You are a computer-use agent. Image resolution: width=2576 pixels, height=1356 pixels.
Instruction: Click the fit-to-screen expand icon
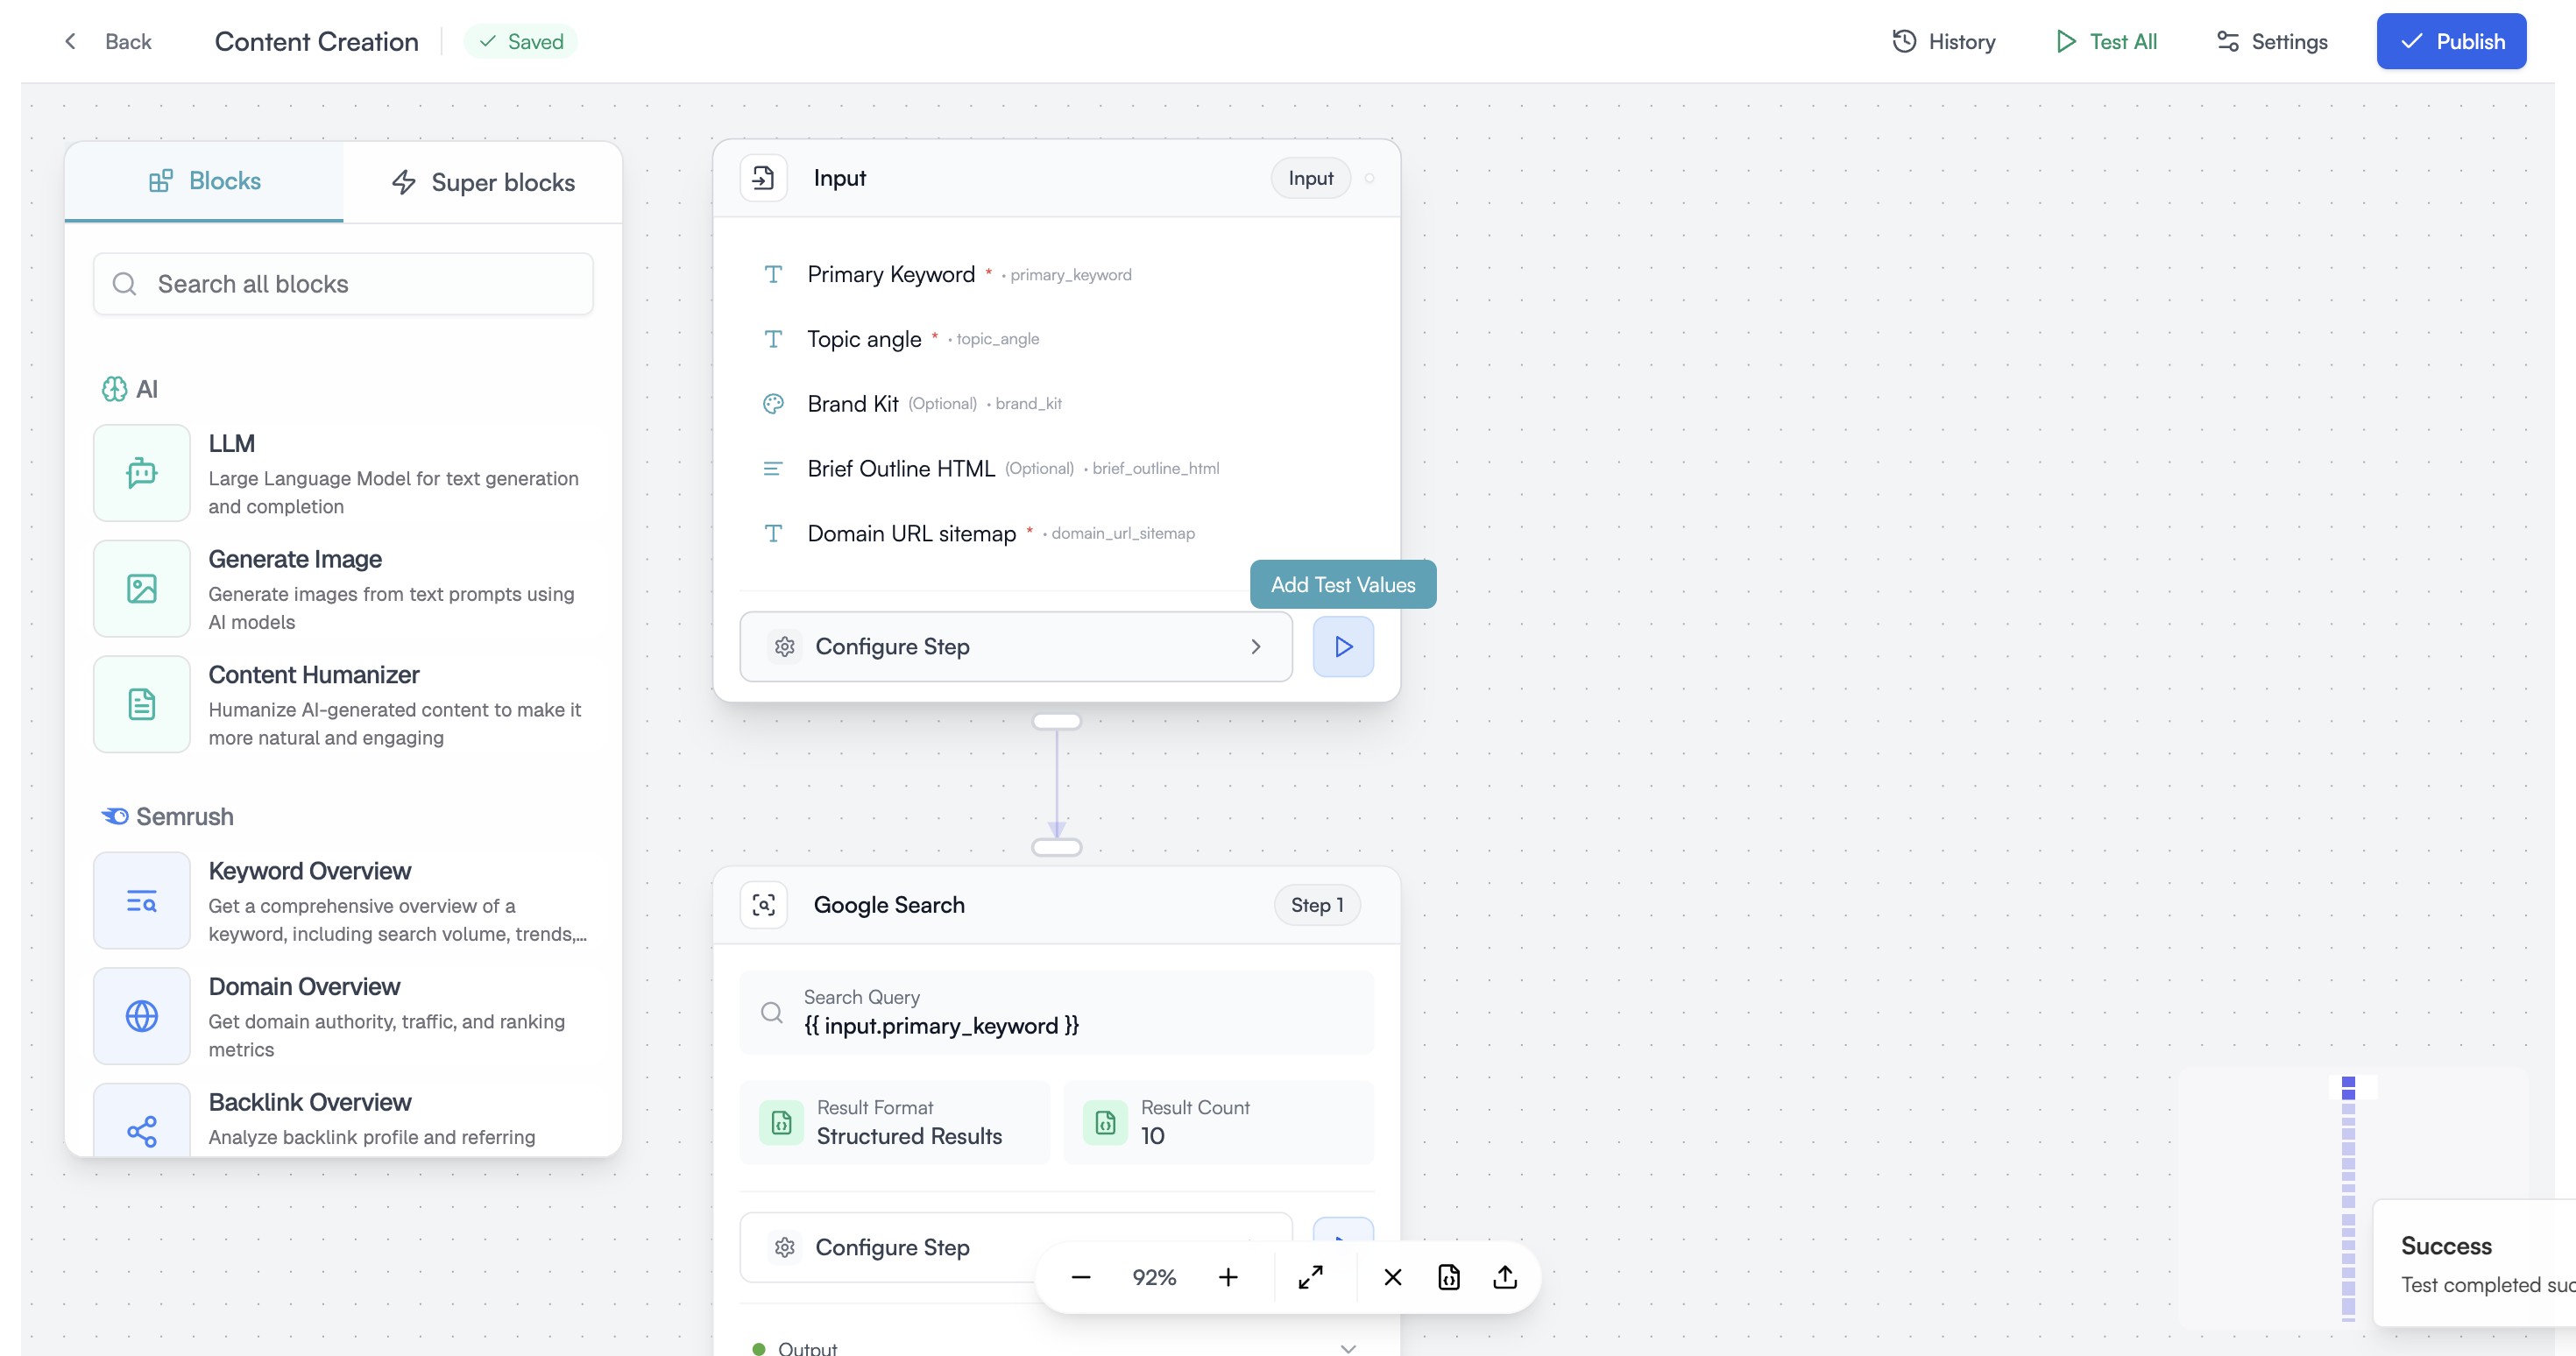1310,1277
